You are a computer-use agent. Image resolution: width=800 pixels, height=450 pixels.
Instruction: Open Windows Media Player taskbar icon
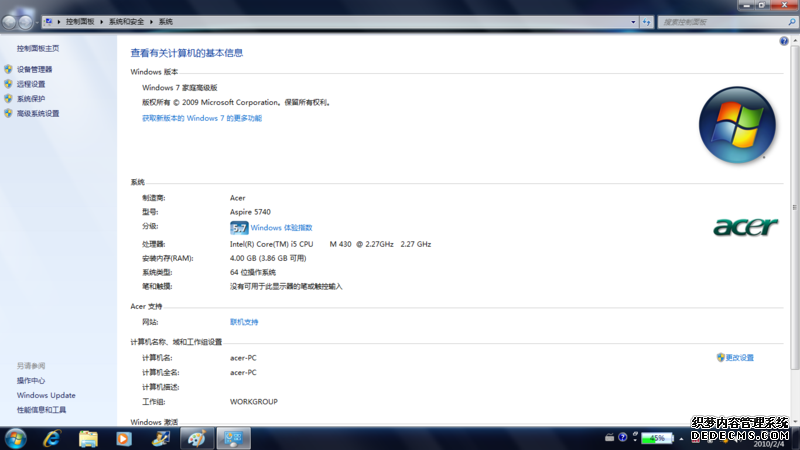(x=123, y=438)
